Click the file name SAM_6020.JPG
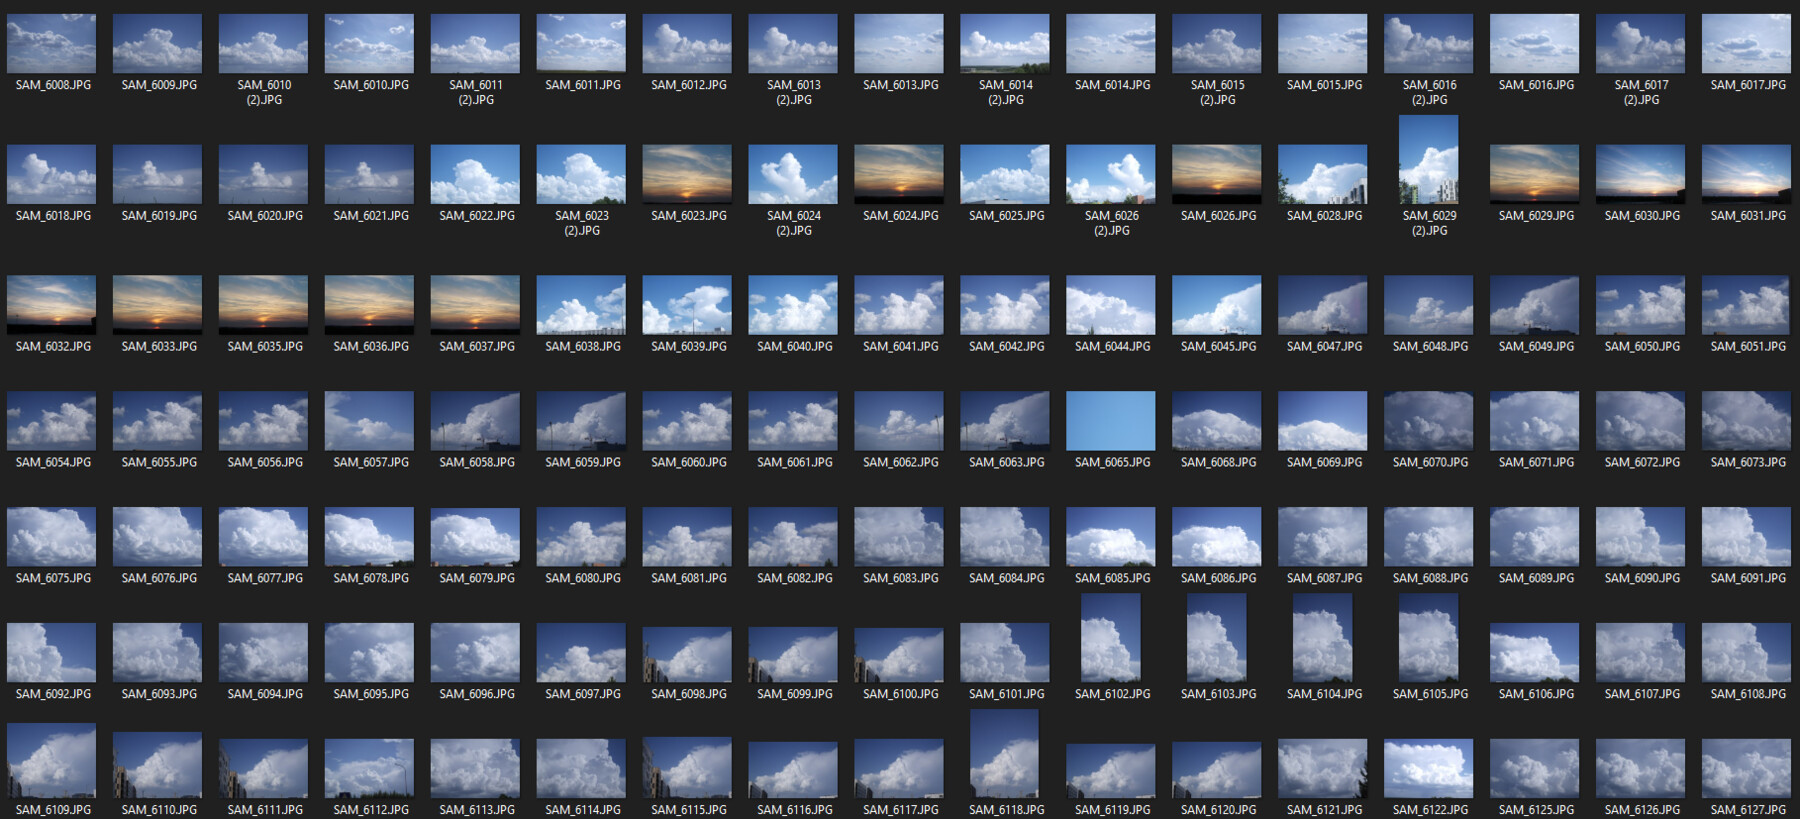Viewport: 1800px width, 819px height. 265,216
